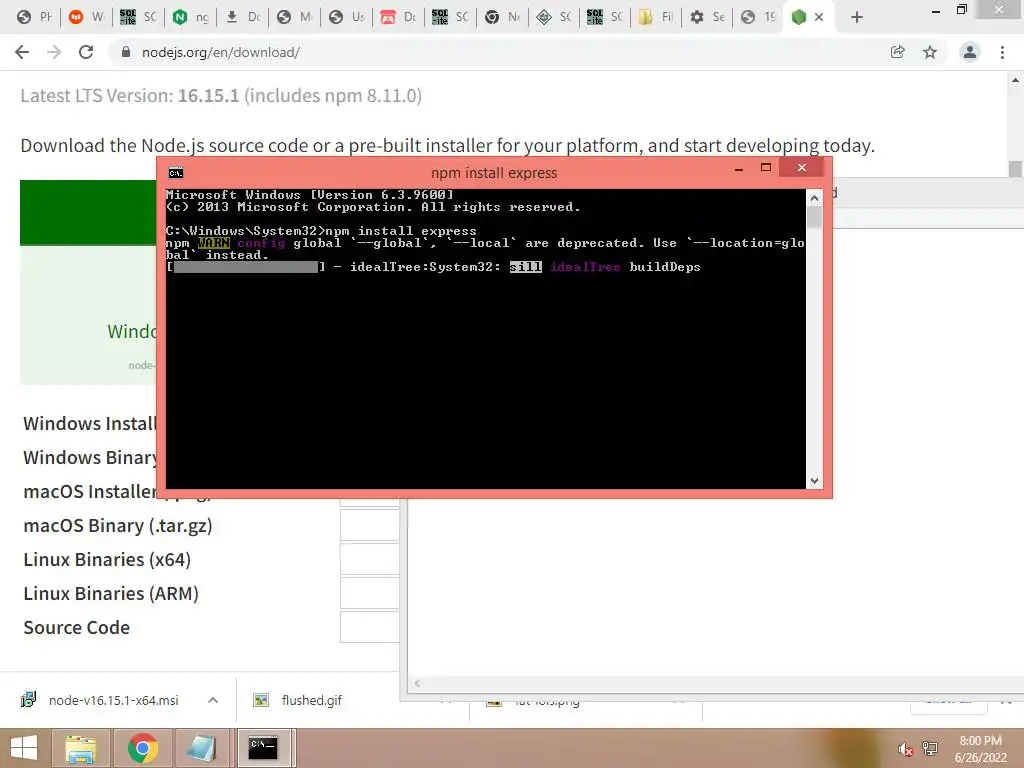This screenshot has width=1024, height=768.
Task: Share this page from address bar
Action: coord(897,52)
